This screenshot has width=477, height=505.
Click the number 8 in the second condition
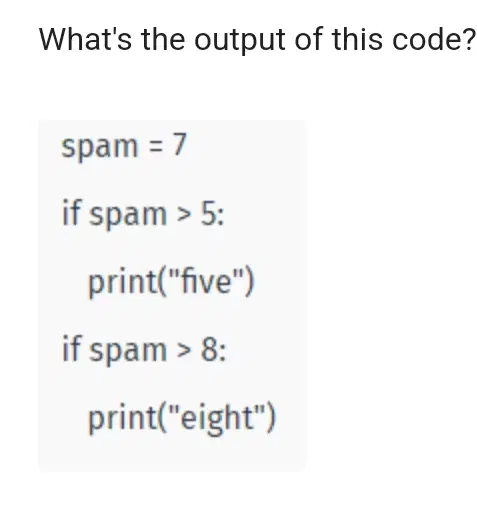209,350
